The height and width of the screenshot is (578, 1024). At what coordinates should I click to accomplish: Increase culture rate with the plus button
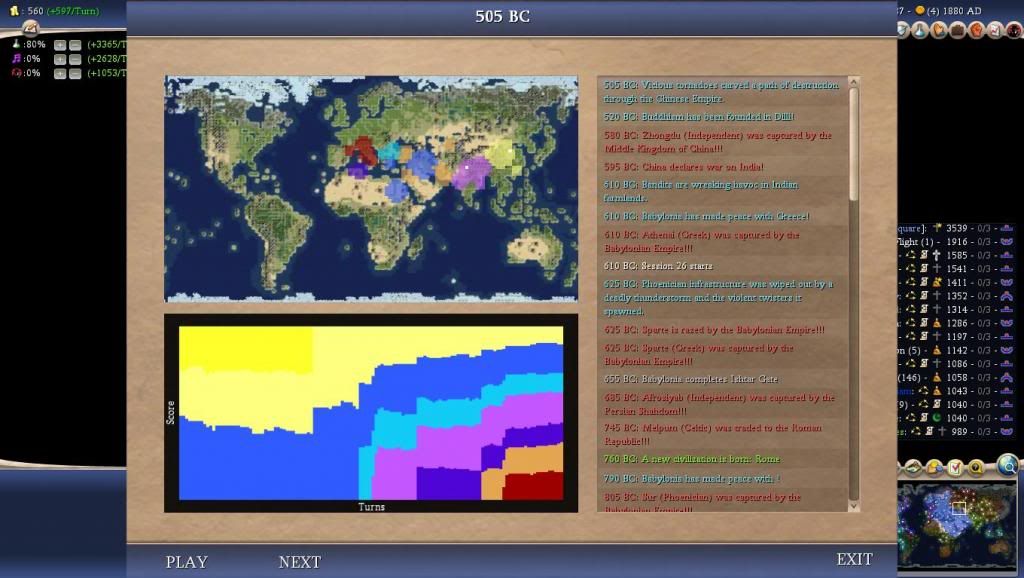coord(60,59)
